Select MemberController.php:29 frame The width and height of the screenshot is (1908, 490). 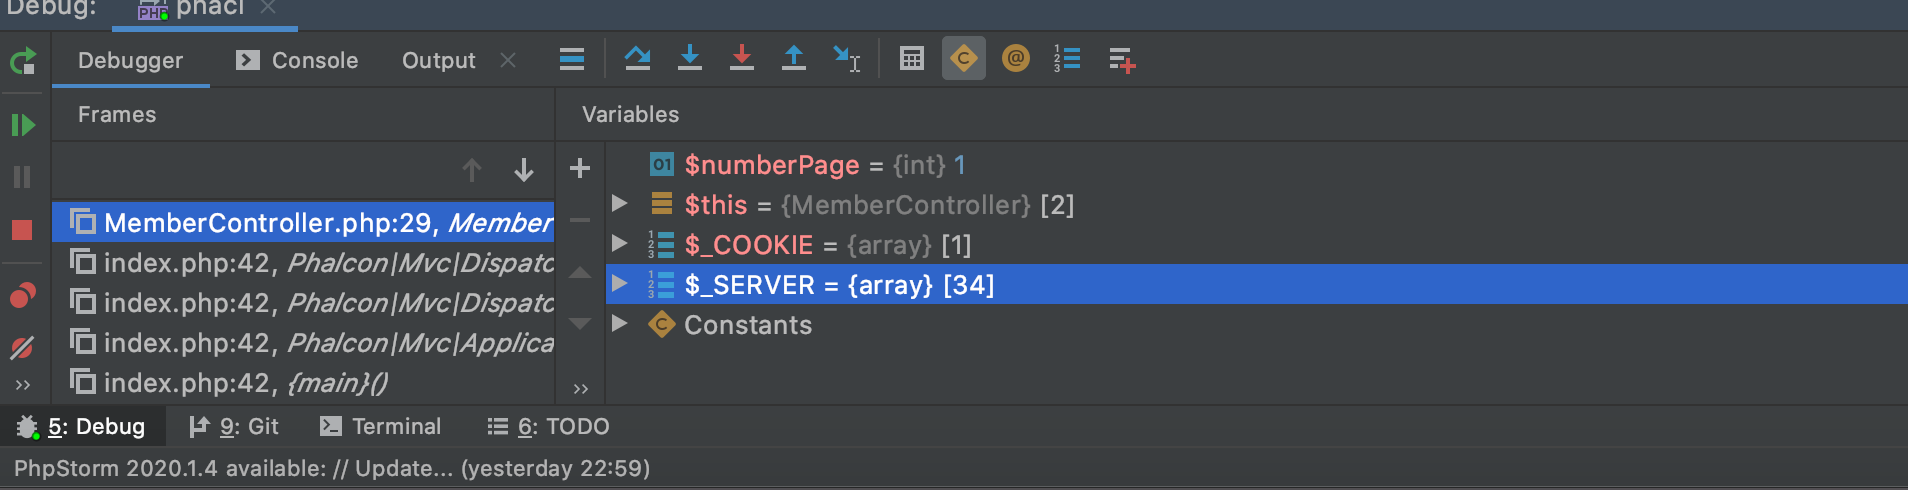click(x=303, y=222)
